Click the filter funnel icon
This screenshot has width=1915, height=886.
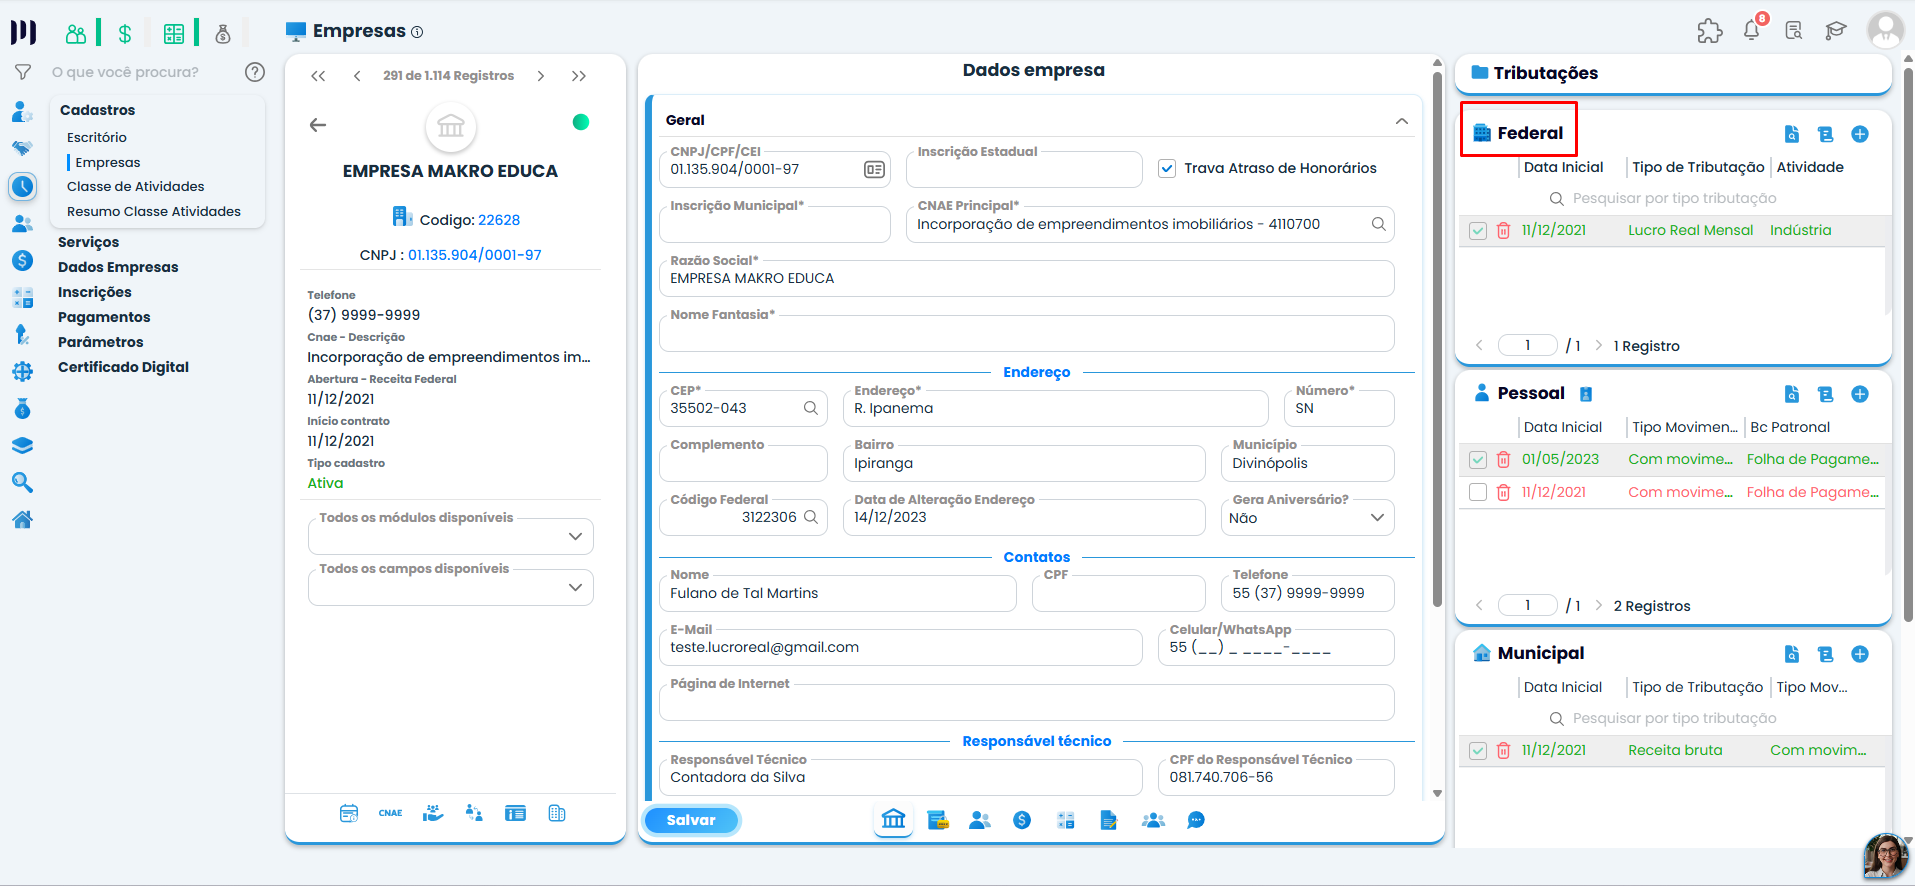click(22, 72)
